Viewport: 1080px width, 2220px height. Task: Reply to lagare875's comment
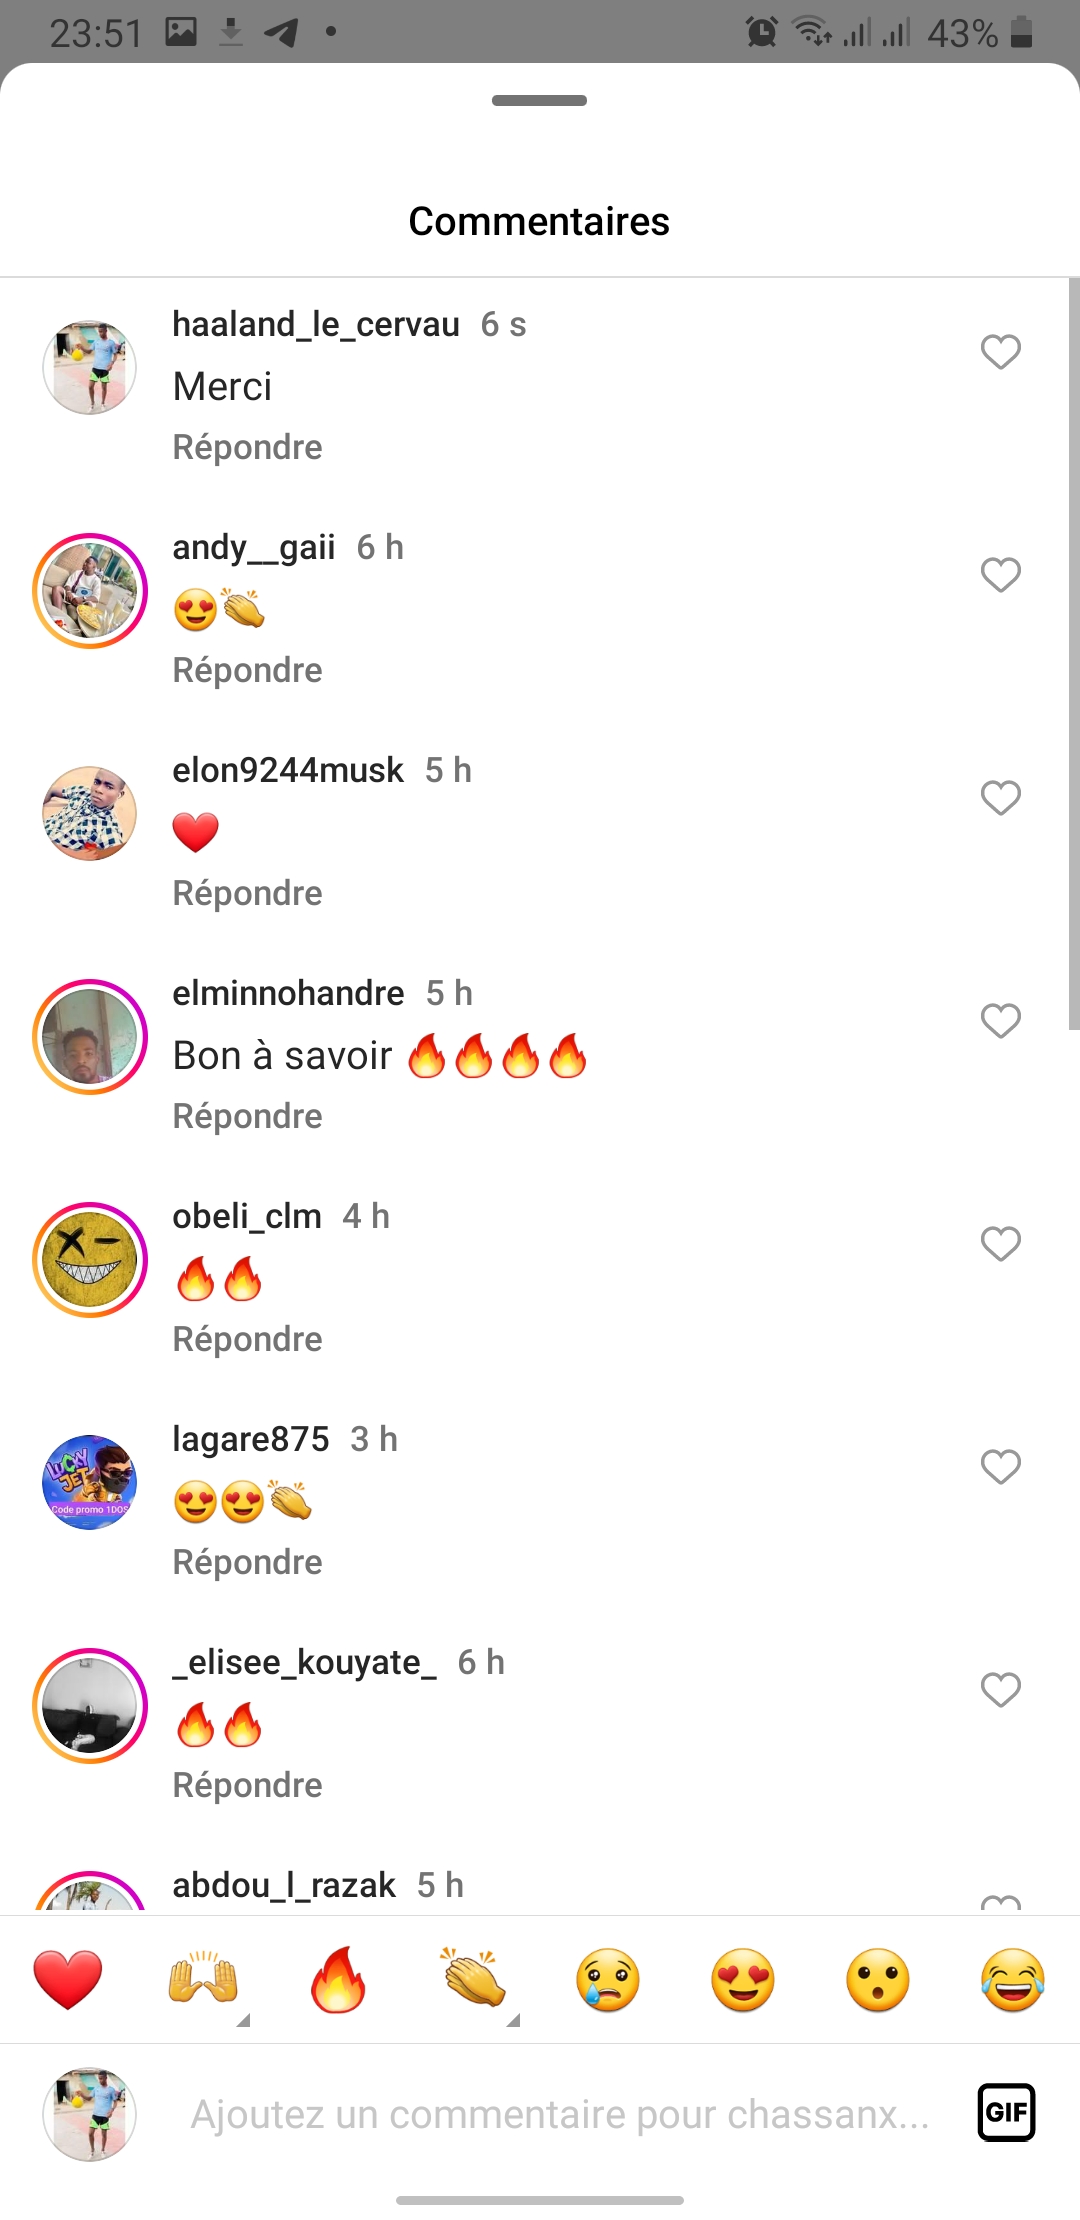pyautogui.click(x=247, y=1562)
